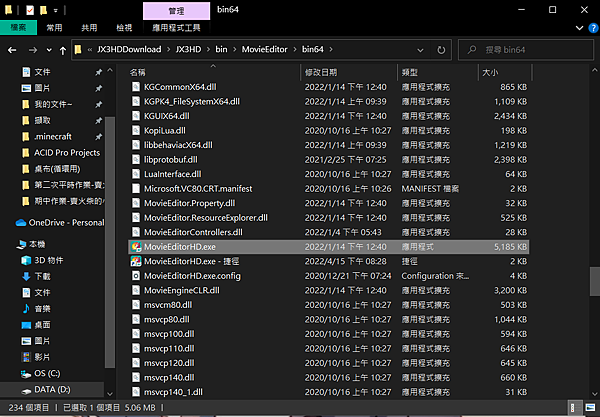Image resolution: width=600 pixels, height=417 pixels.
Task: Open 桌面 desktop icon in sidebar
Action: [26, 325]
